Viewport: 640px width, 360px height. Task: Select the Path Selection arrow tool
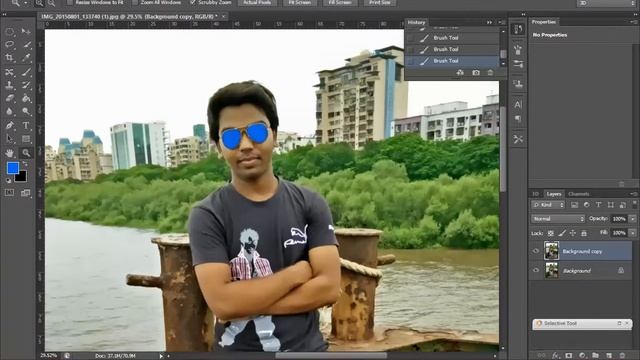(x=9, y=139)
